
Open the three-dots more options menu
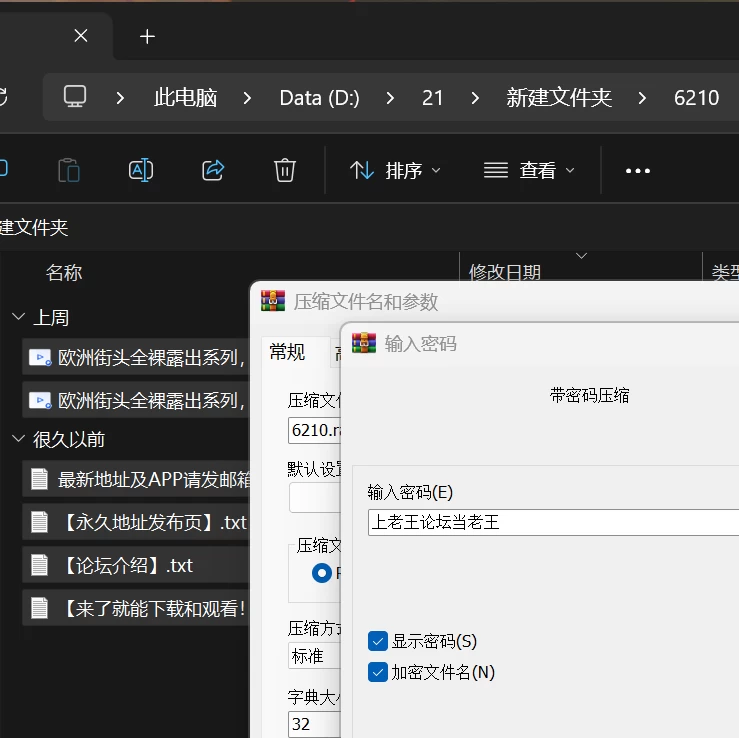638,171
